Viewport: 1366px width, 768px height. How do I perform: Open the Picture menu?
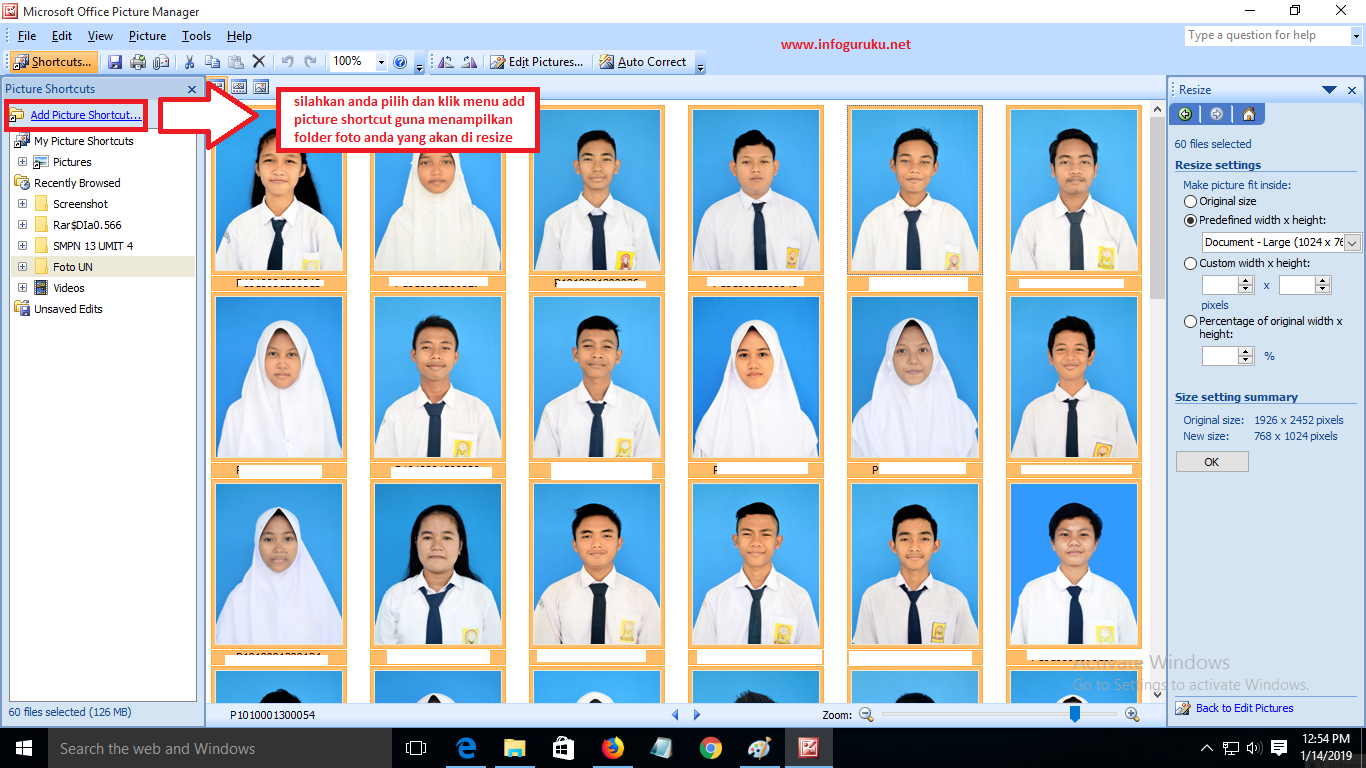(147, 36)
